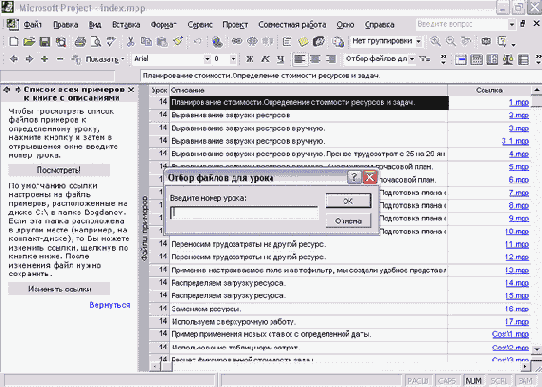Open the font size dropdown
The width and height of the screenshot is (542, 387).
[233, 59]
